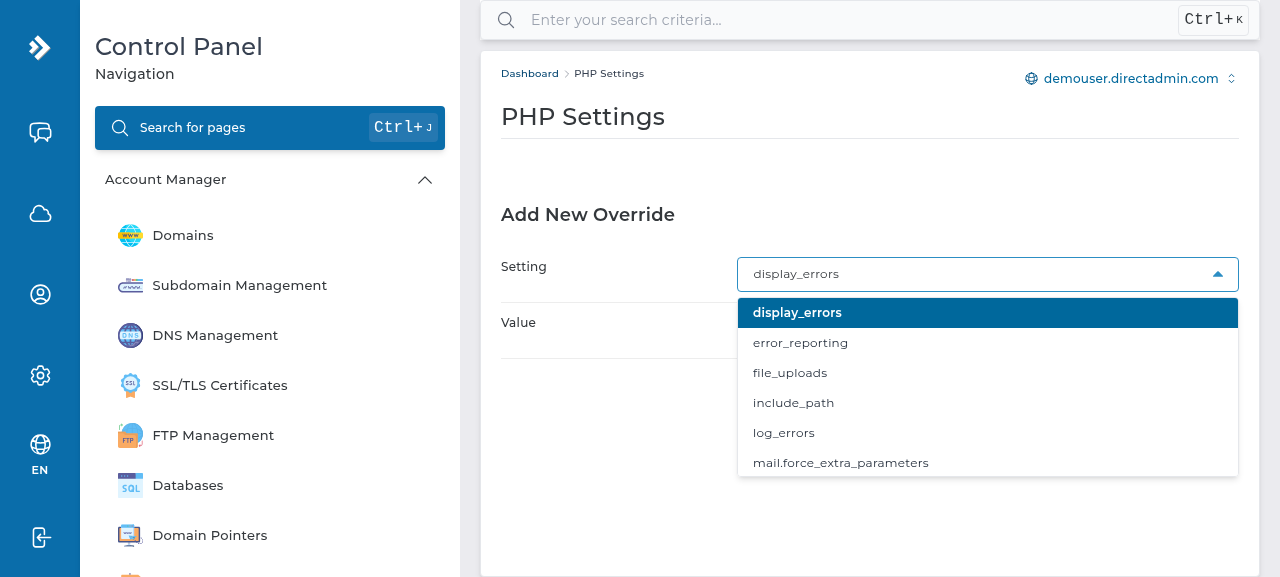
Task: Click the Ctrl+J shortcut badge
Action: [403, 127]
